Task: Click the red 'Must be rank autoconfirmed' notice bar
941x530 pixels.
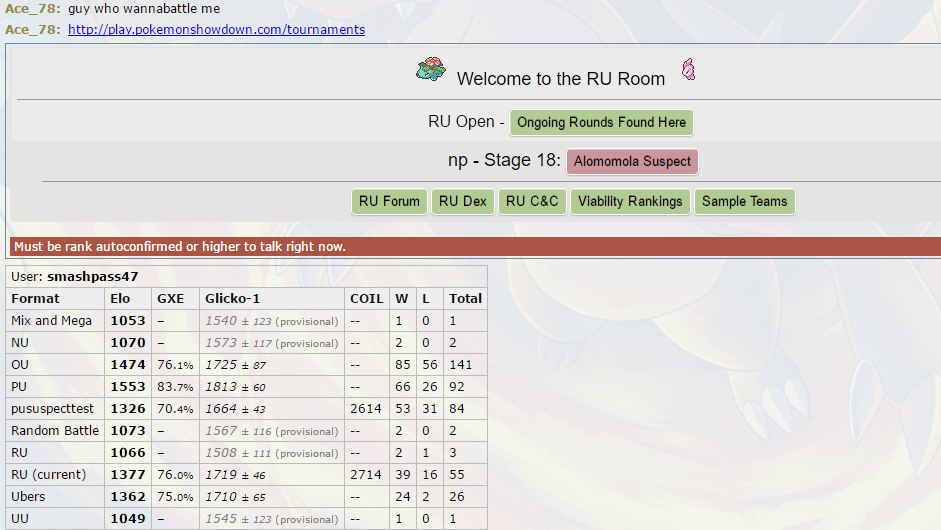Action: [475, 246]
